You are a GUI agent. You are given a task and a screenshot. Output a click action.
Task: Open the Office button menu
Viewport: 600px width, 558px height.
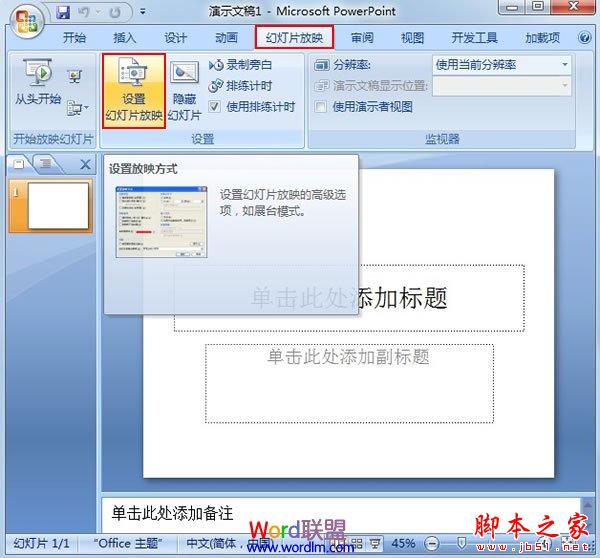(x=26, y=21)
